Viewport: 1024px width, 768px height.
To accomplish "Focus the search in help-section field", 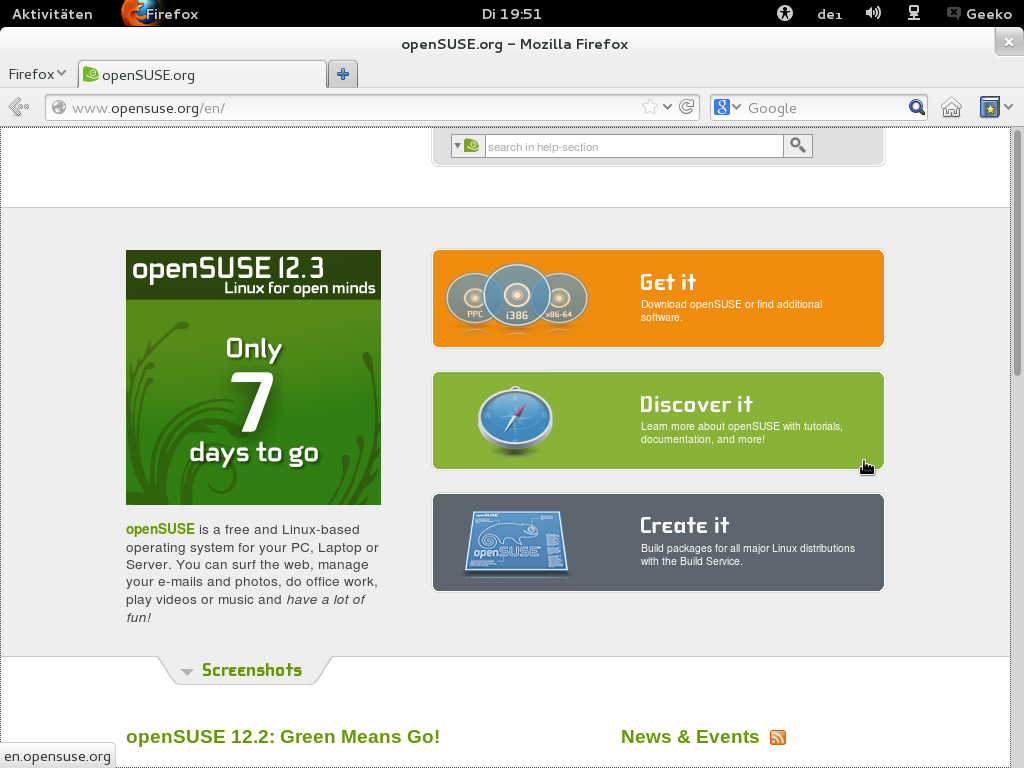I will coord(634,146).
